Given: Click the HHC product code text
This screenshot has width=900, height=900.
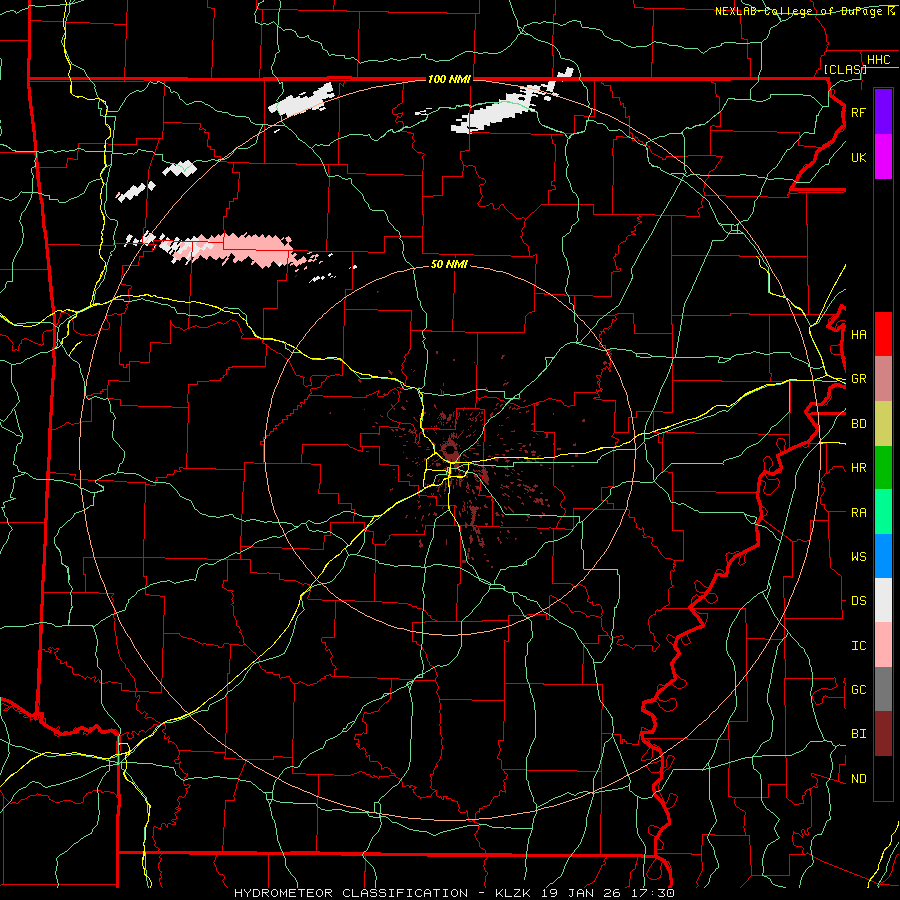Looking at the screenshot, I should pos(878,60).
